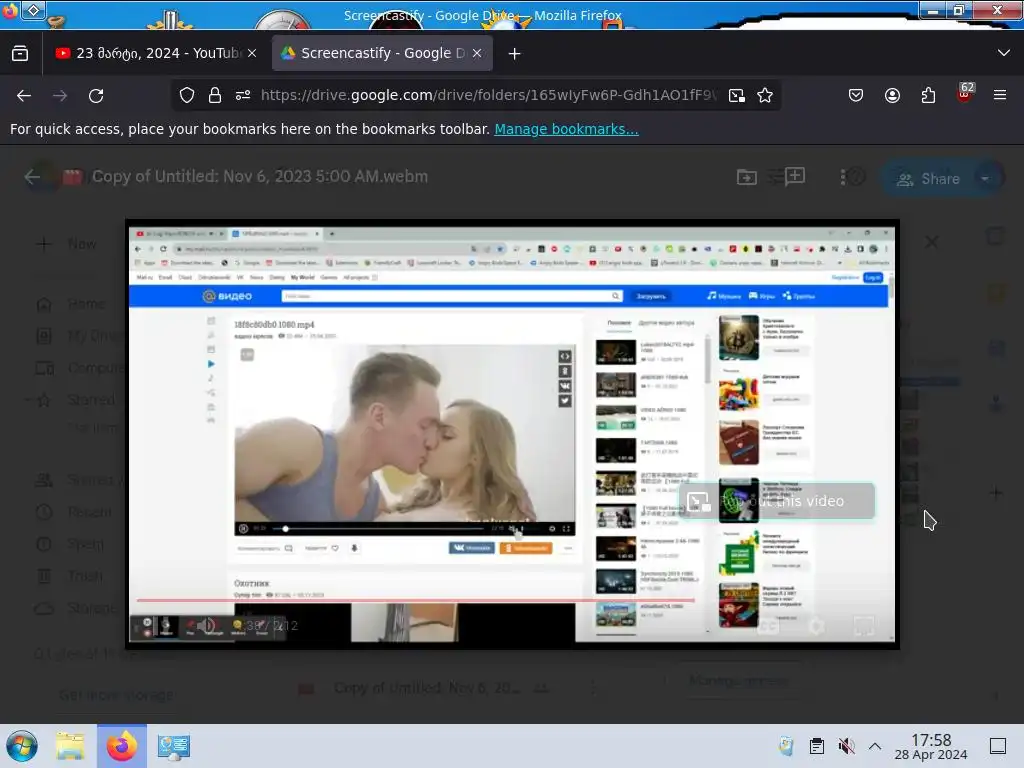Enter fullscreen on the video player
The image size is (1024, 768).
864,626
